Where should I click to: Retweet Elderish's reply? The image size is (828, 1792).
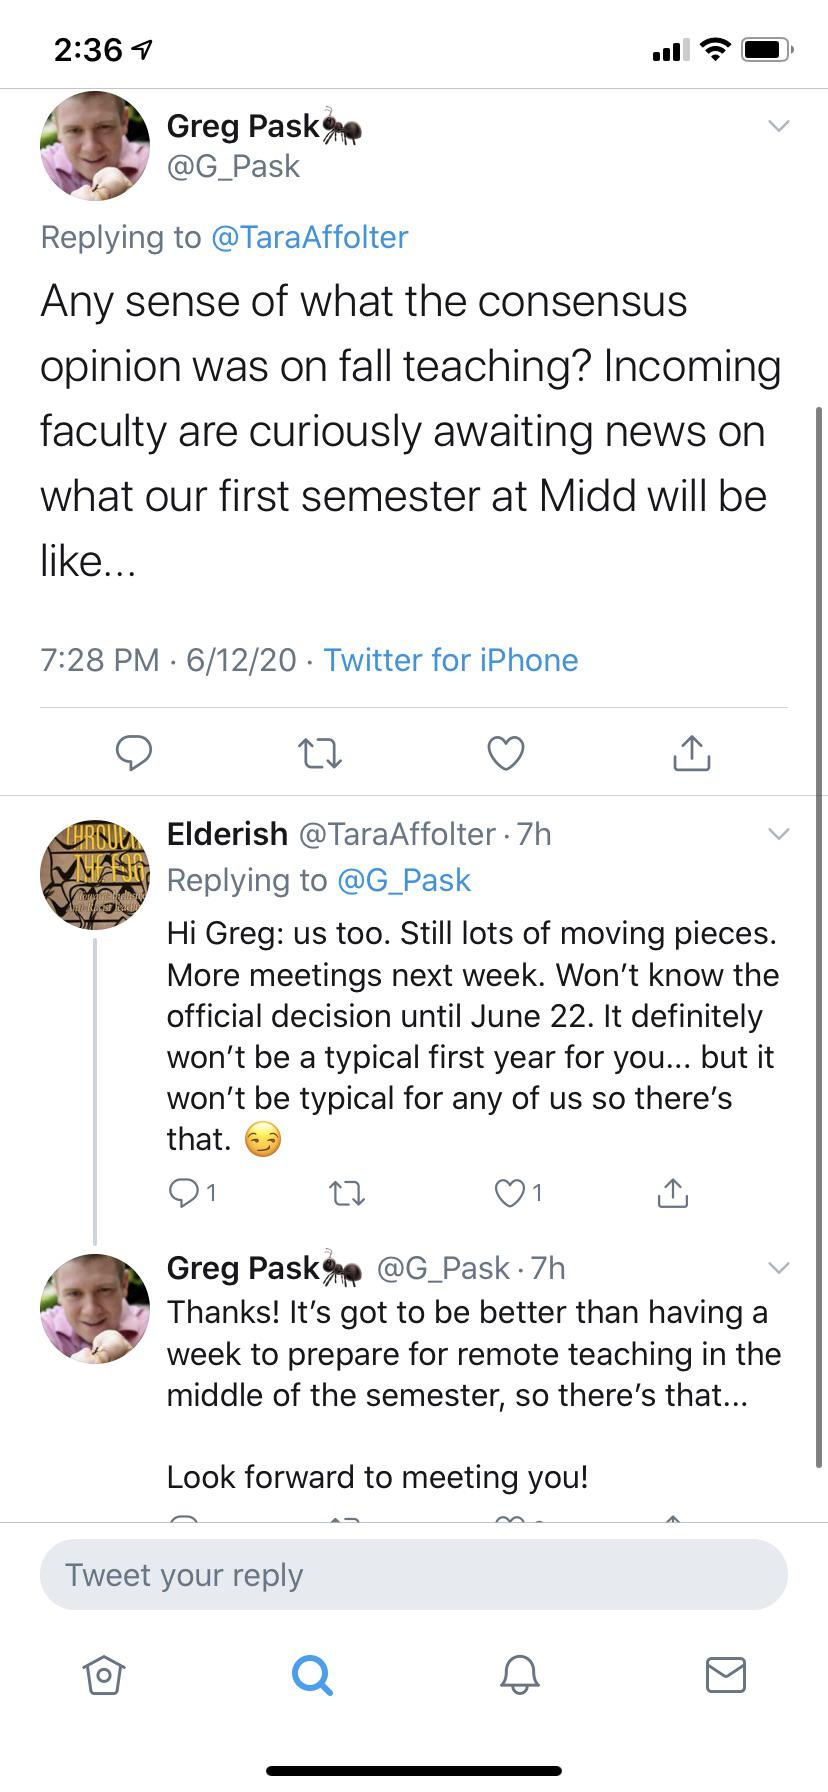click(x=346, y=1192)
